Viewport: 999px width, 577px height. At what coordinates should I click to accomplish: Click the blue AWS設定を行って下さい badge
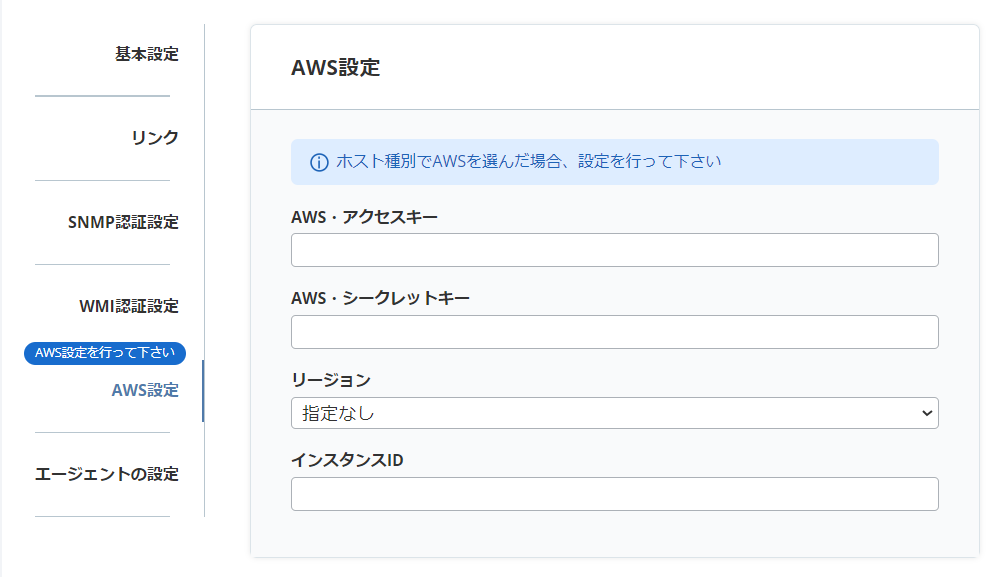(x=105, y=353)
